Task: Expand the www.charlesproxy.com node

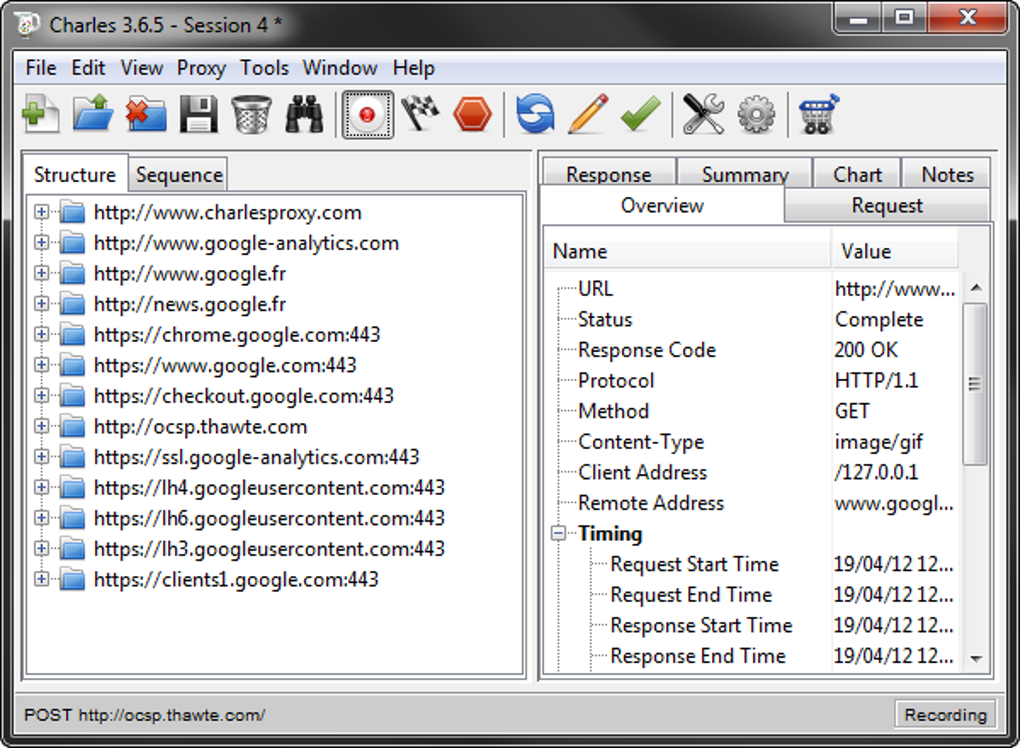Action: pos(42,212)
